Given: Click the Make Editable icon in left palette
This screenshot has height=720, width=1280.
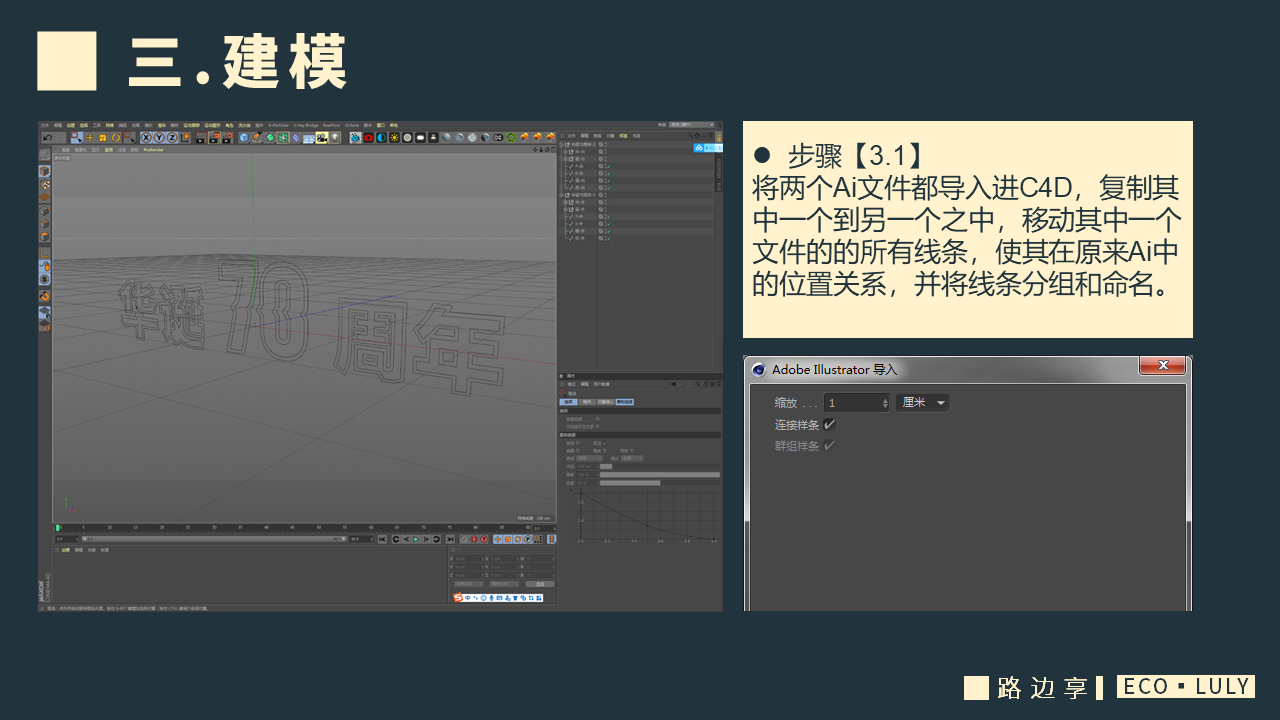Looking at the screenshot, I should 43,155.
